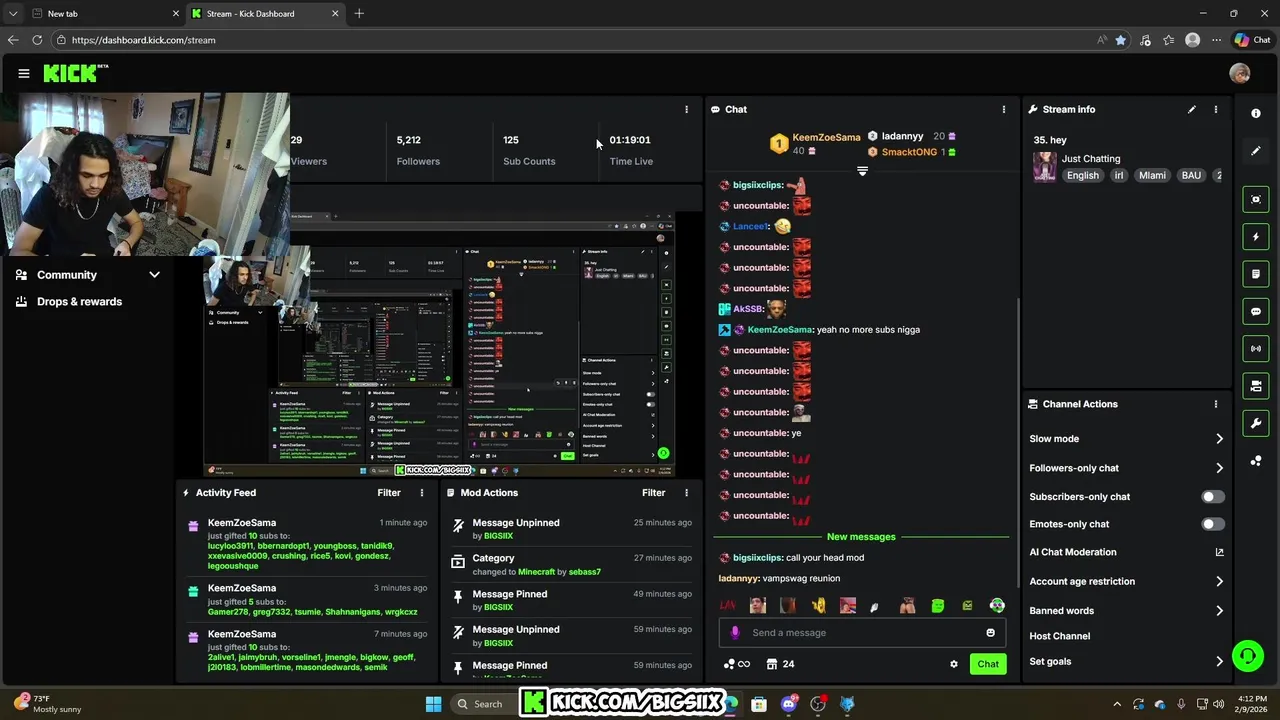1280x720 pixels.
Task: Edit stream info with the pencil icon
Action: point(1192,109)
